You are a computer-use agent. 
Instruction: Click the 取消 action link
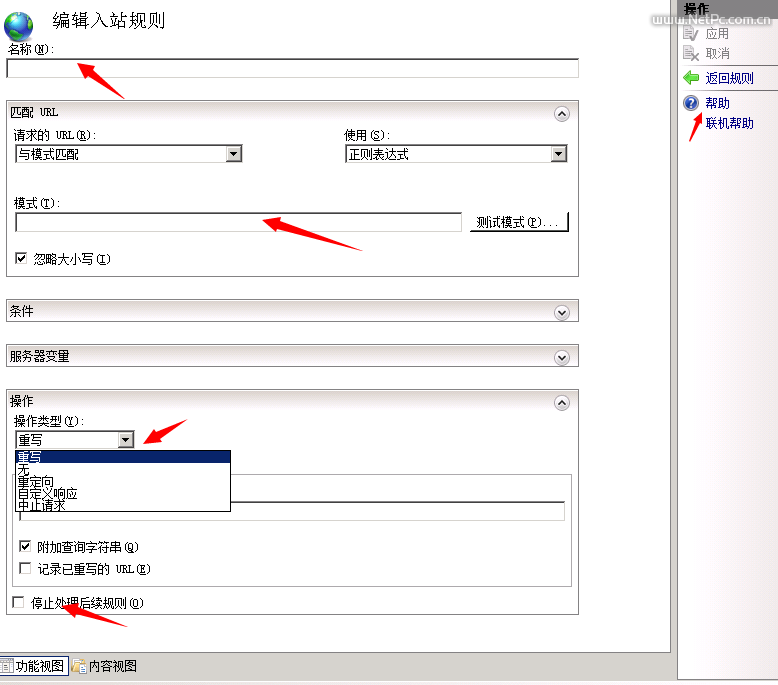pos(717,53)
